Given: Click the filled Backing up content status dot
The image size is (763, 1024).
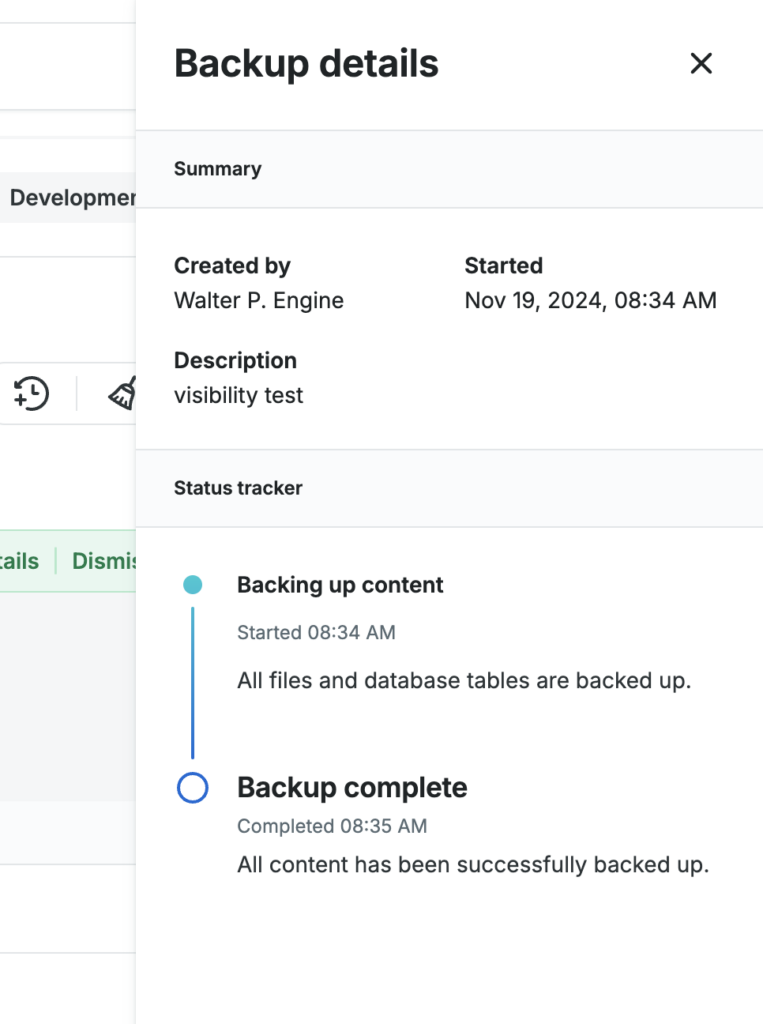Looking at the screenshot, I should tap(192, 583).
